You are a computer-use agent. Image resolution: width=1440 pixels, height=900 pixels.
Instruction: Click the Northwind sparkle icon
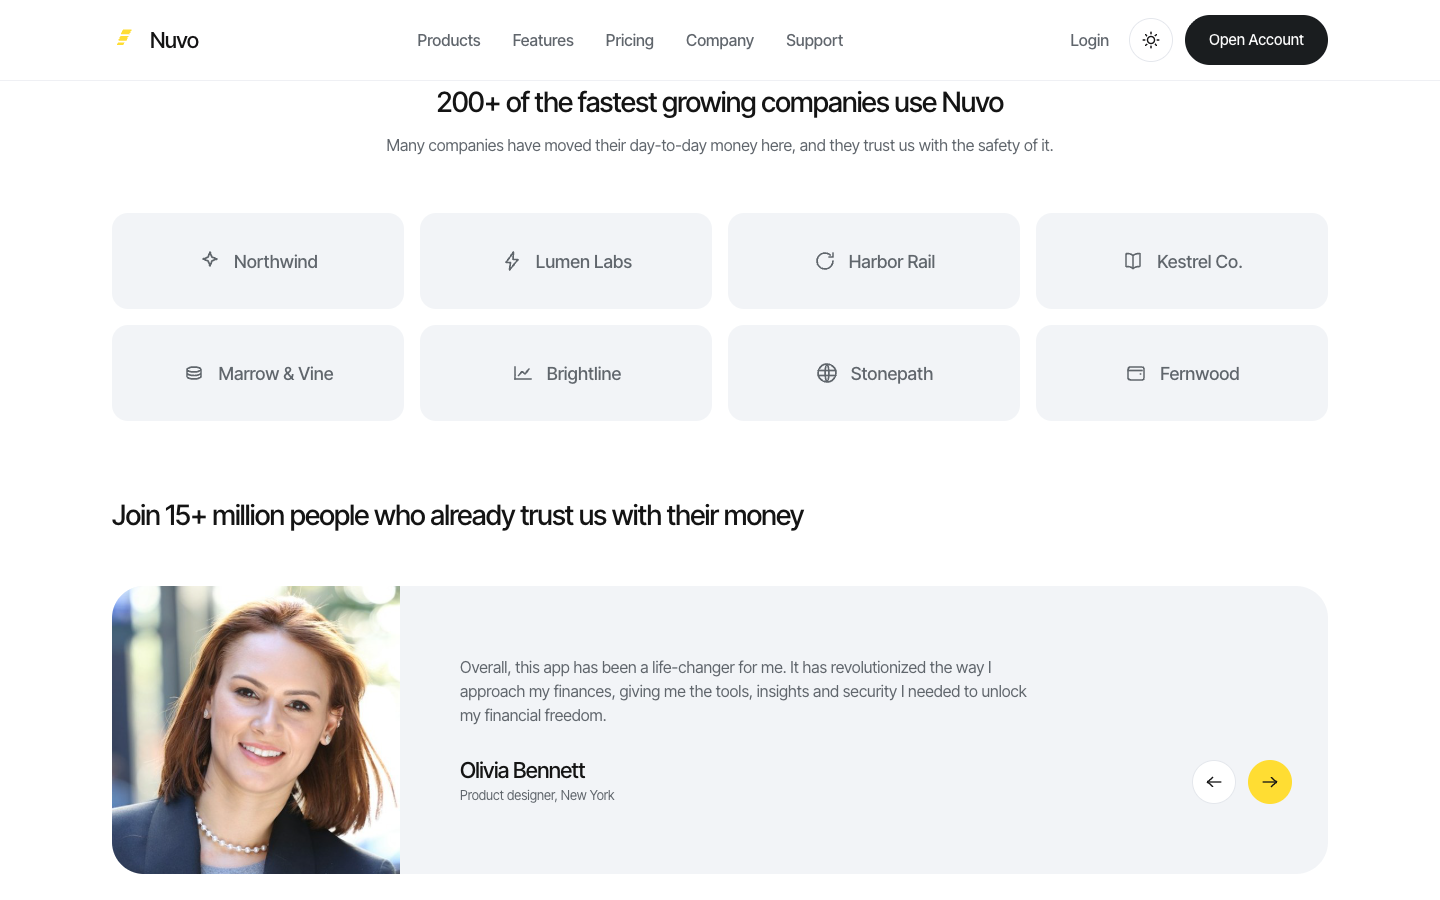click(210, 260)
